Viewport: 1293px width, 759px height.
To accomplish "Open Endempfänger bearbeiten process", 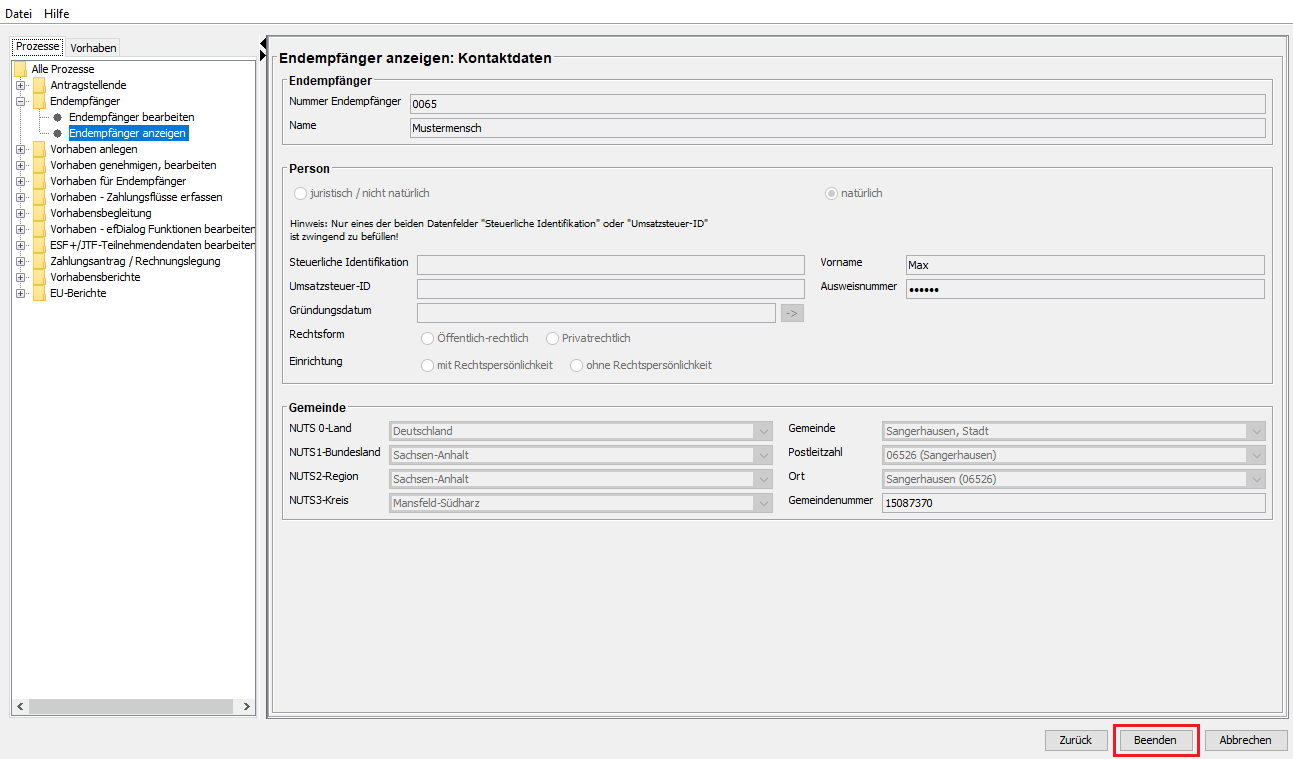I will point(131,117).
